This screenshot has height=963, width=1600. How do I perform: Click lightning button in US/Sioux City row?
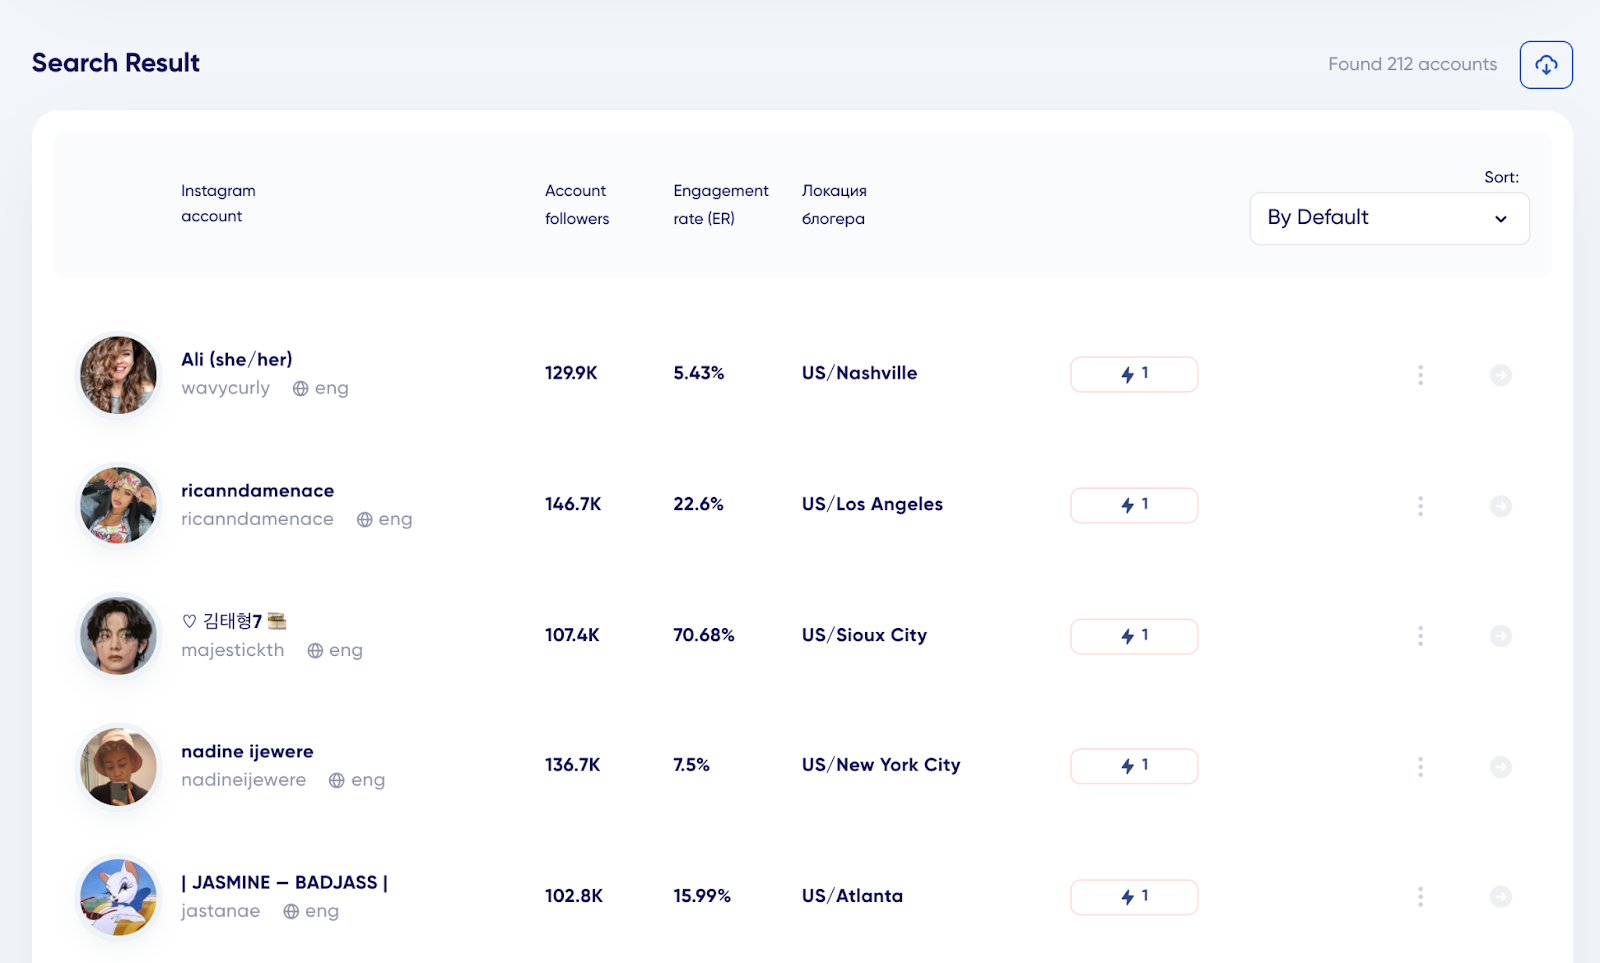pos(1134,636)
